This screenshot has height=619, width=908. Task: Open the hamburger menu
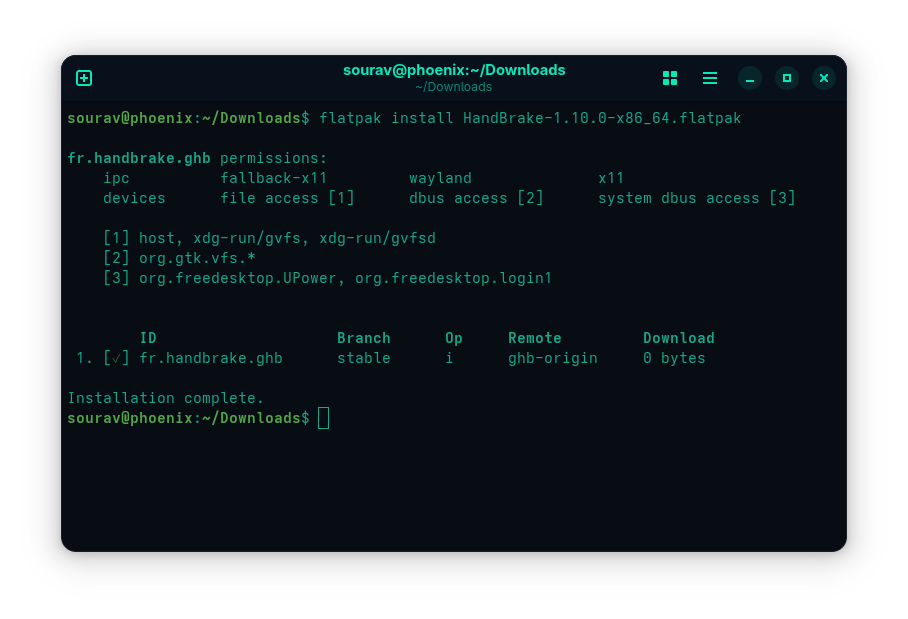pyautogui.click(x=710, y=77)
